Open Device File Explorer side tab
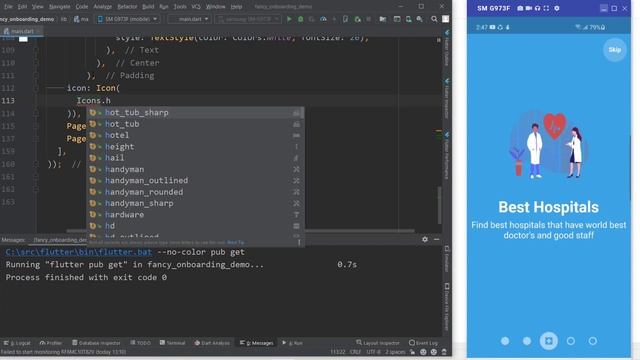 (x=447, y=307)
